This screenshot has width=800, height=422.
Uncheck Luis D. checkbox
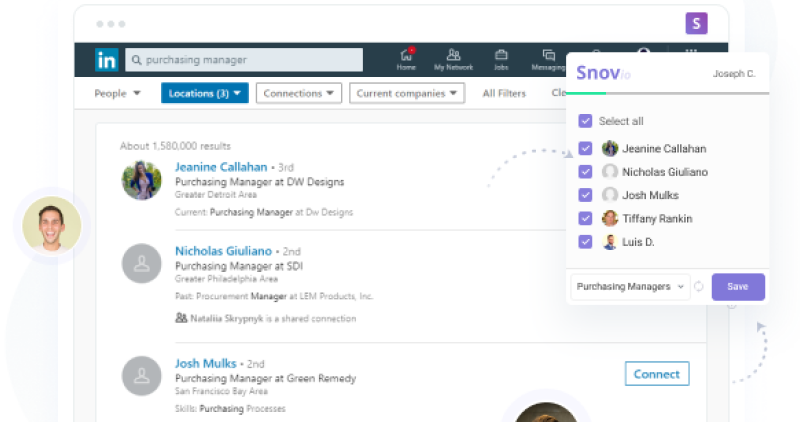point(585,242)
